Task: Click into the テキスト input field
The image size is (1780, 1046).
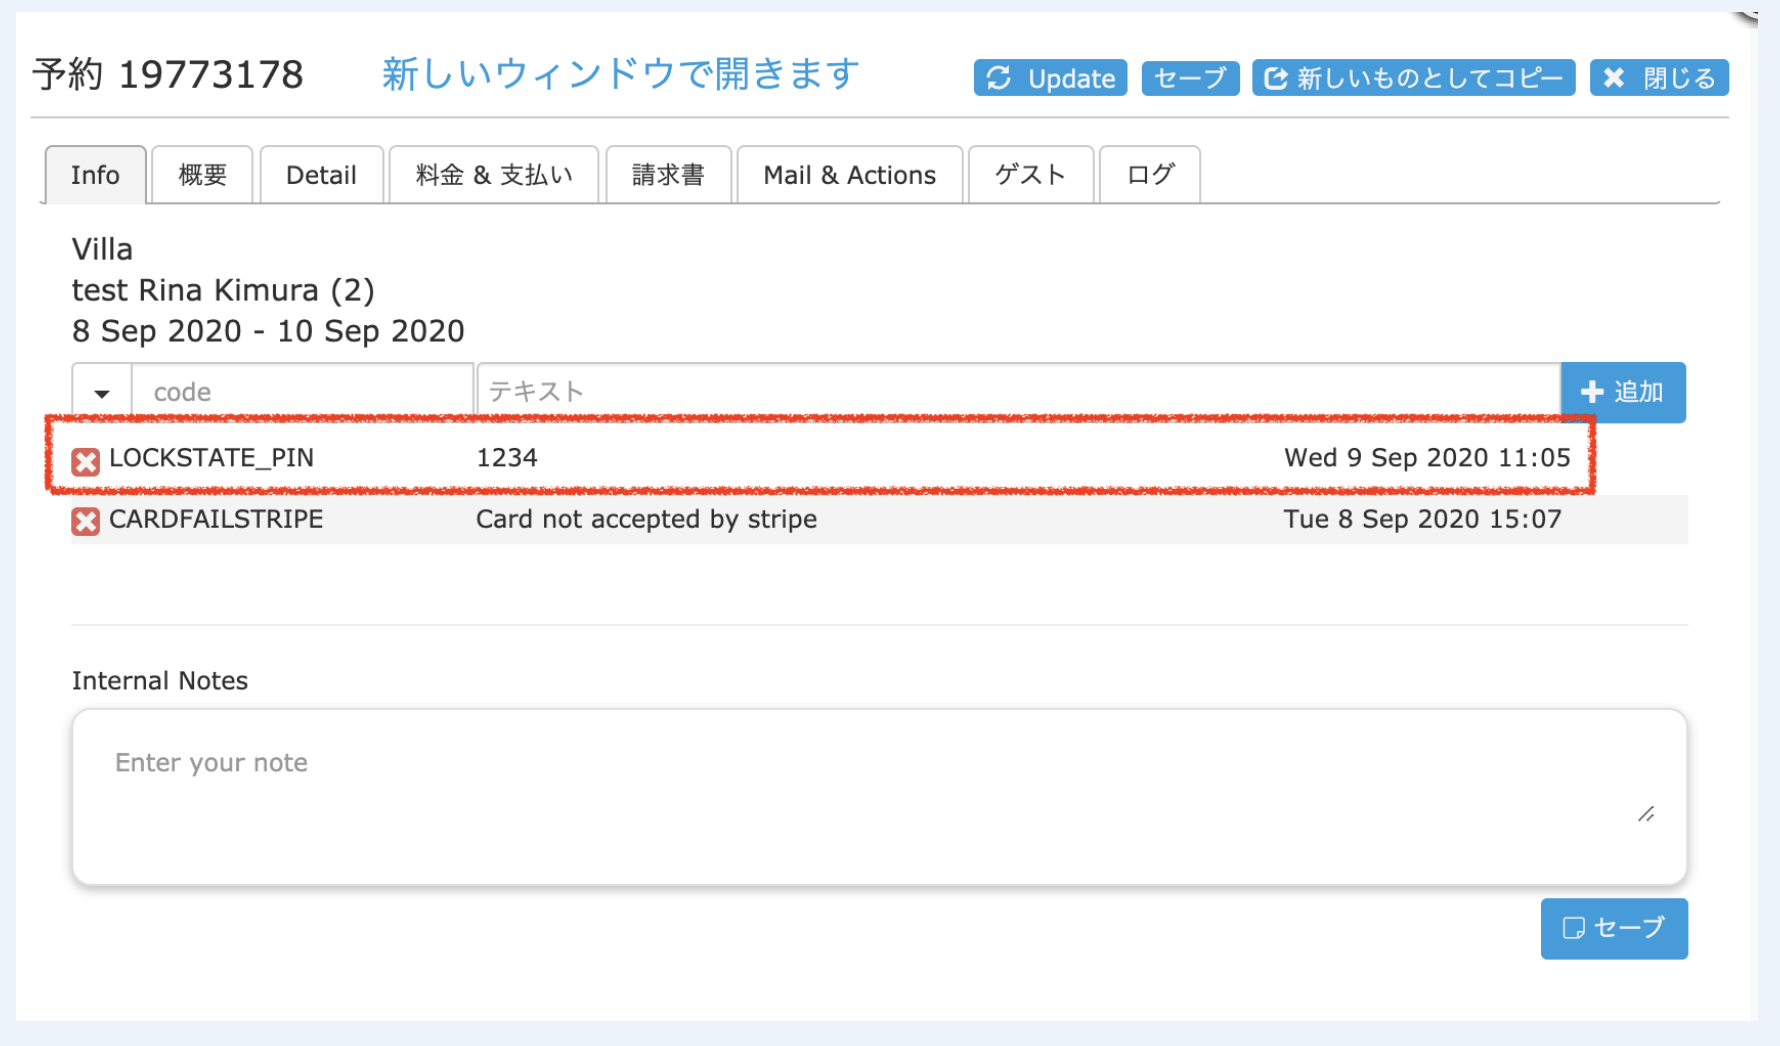Action: tap(1017, 392)
